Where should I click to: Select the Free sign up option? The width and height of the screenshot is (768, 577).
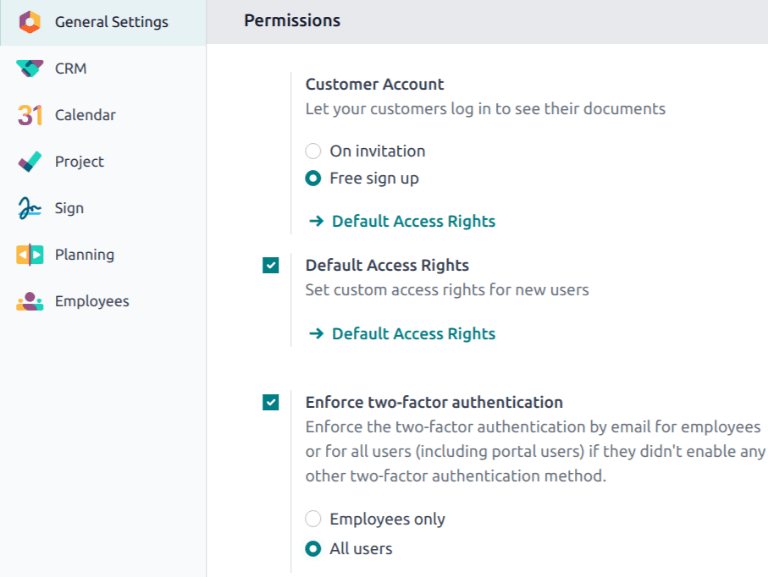tap(313, 179)
